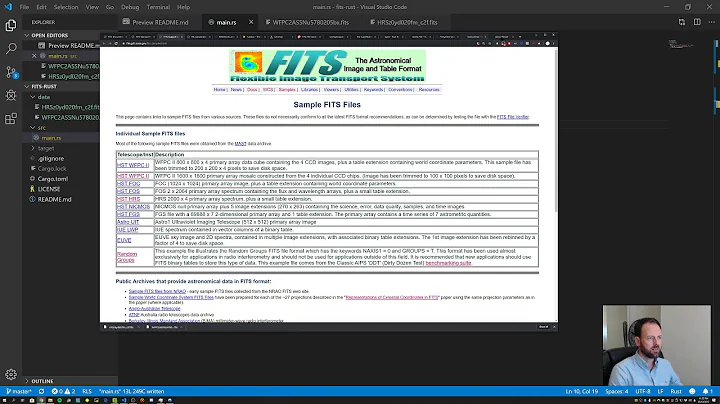
Task: Close the main.rs editor tab
Action: click(x=251, y=22)
